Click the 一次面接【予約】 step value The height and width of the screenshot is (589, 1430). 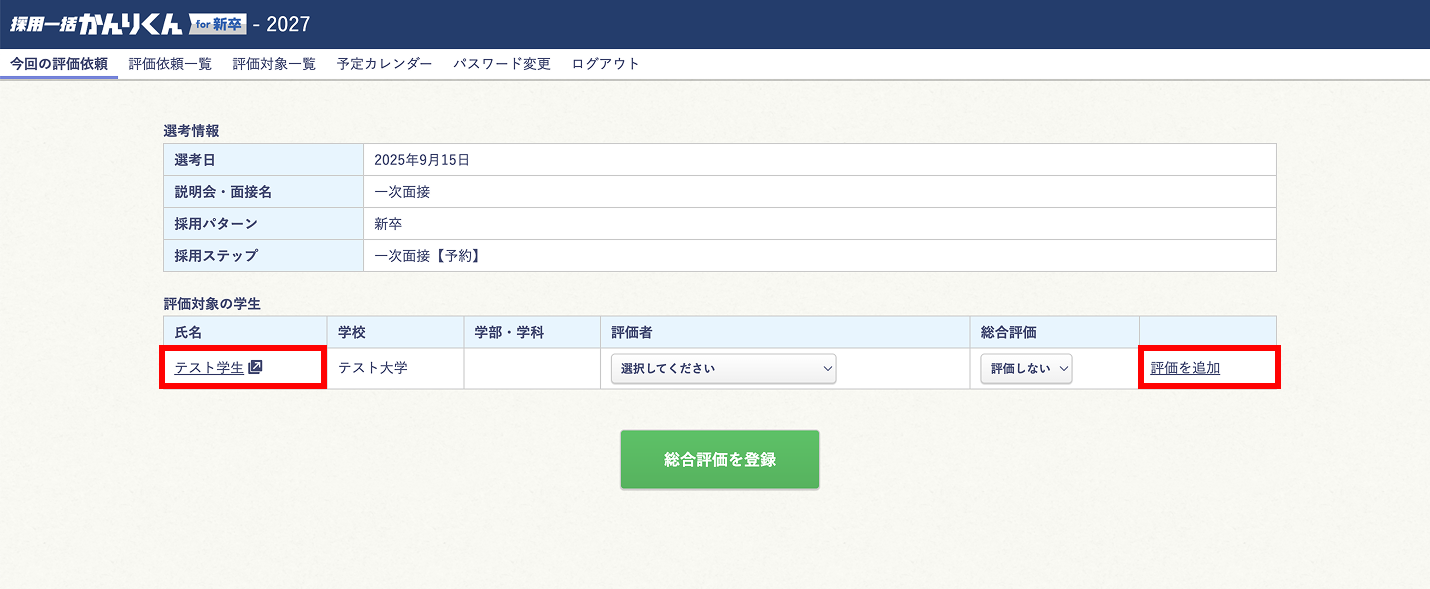[427, 256]
